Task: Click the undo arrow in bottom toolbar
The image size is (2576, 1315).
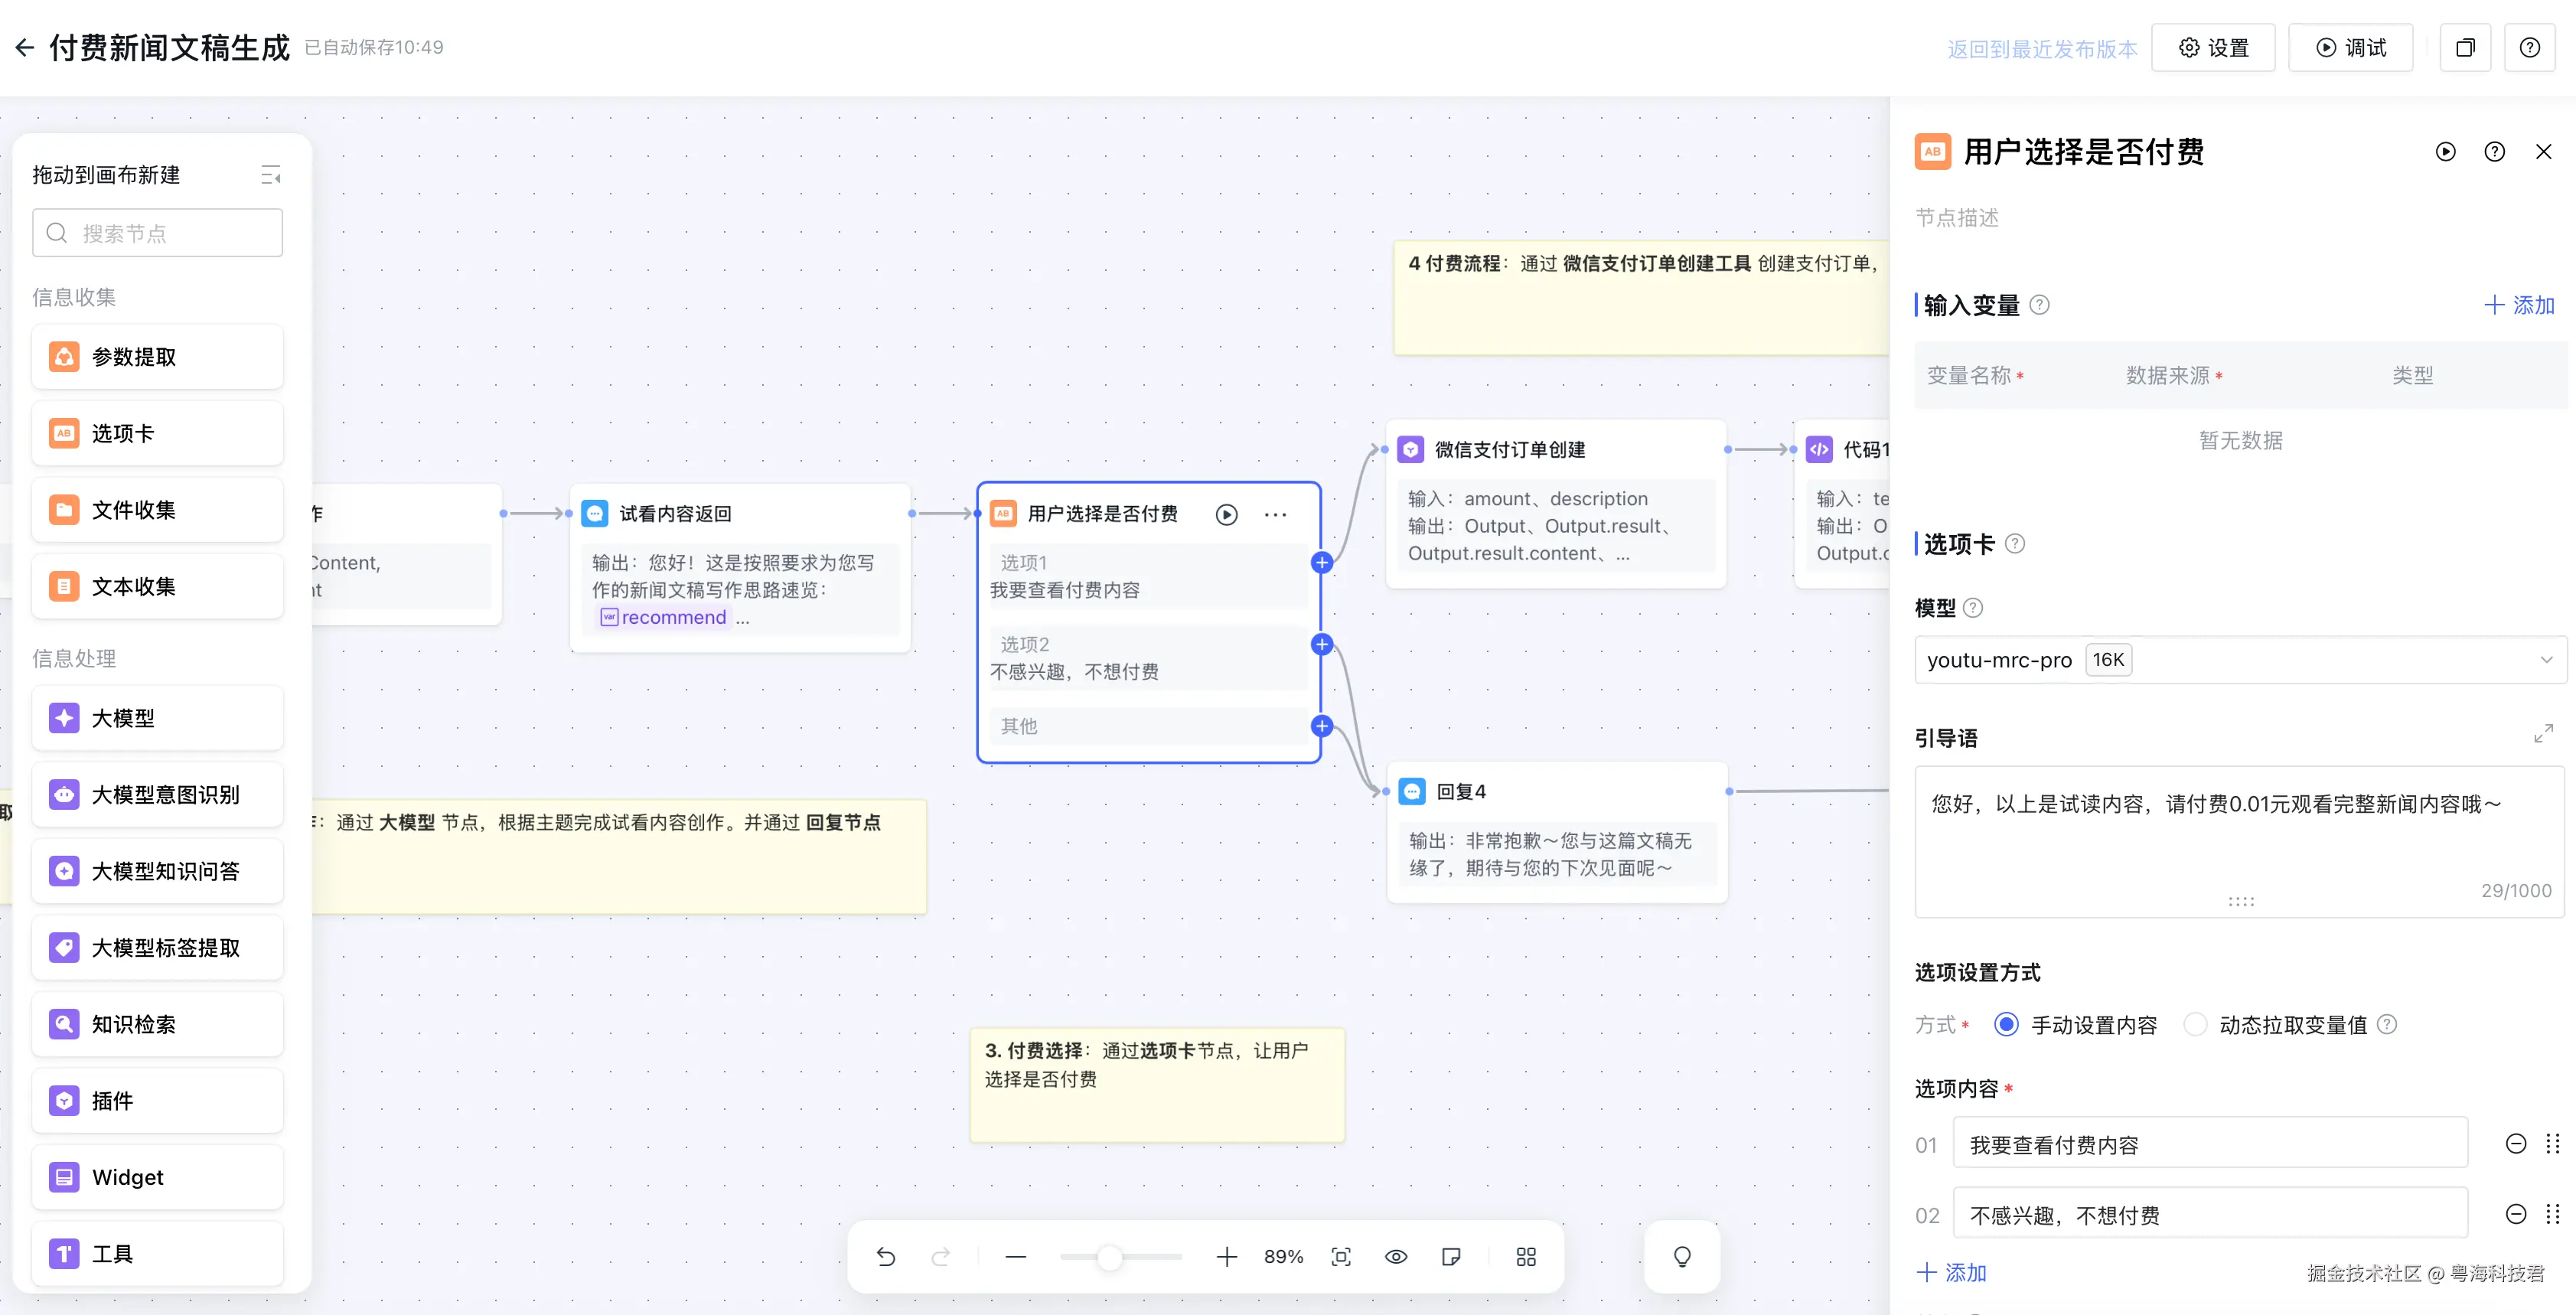Action: (886, 1257)
